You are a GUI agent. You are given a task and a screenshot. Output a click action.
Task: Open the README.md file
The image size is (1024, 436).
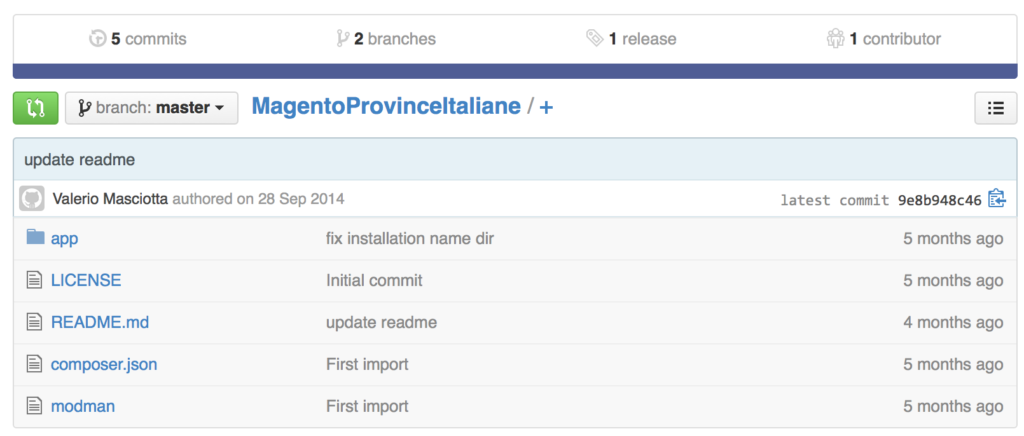tap(100, 322)
